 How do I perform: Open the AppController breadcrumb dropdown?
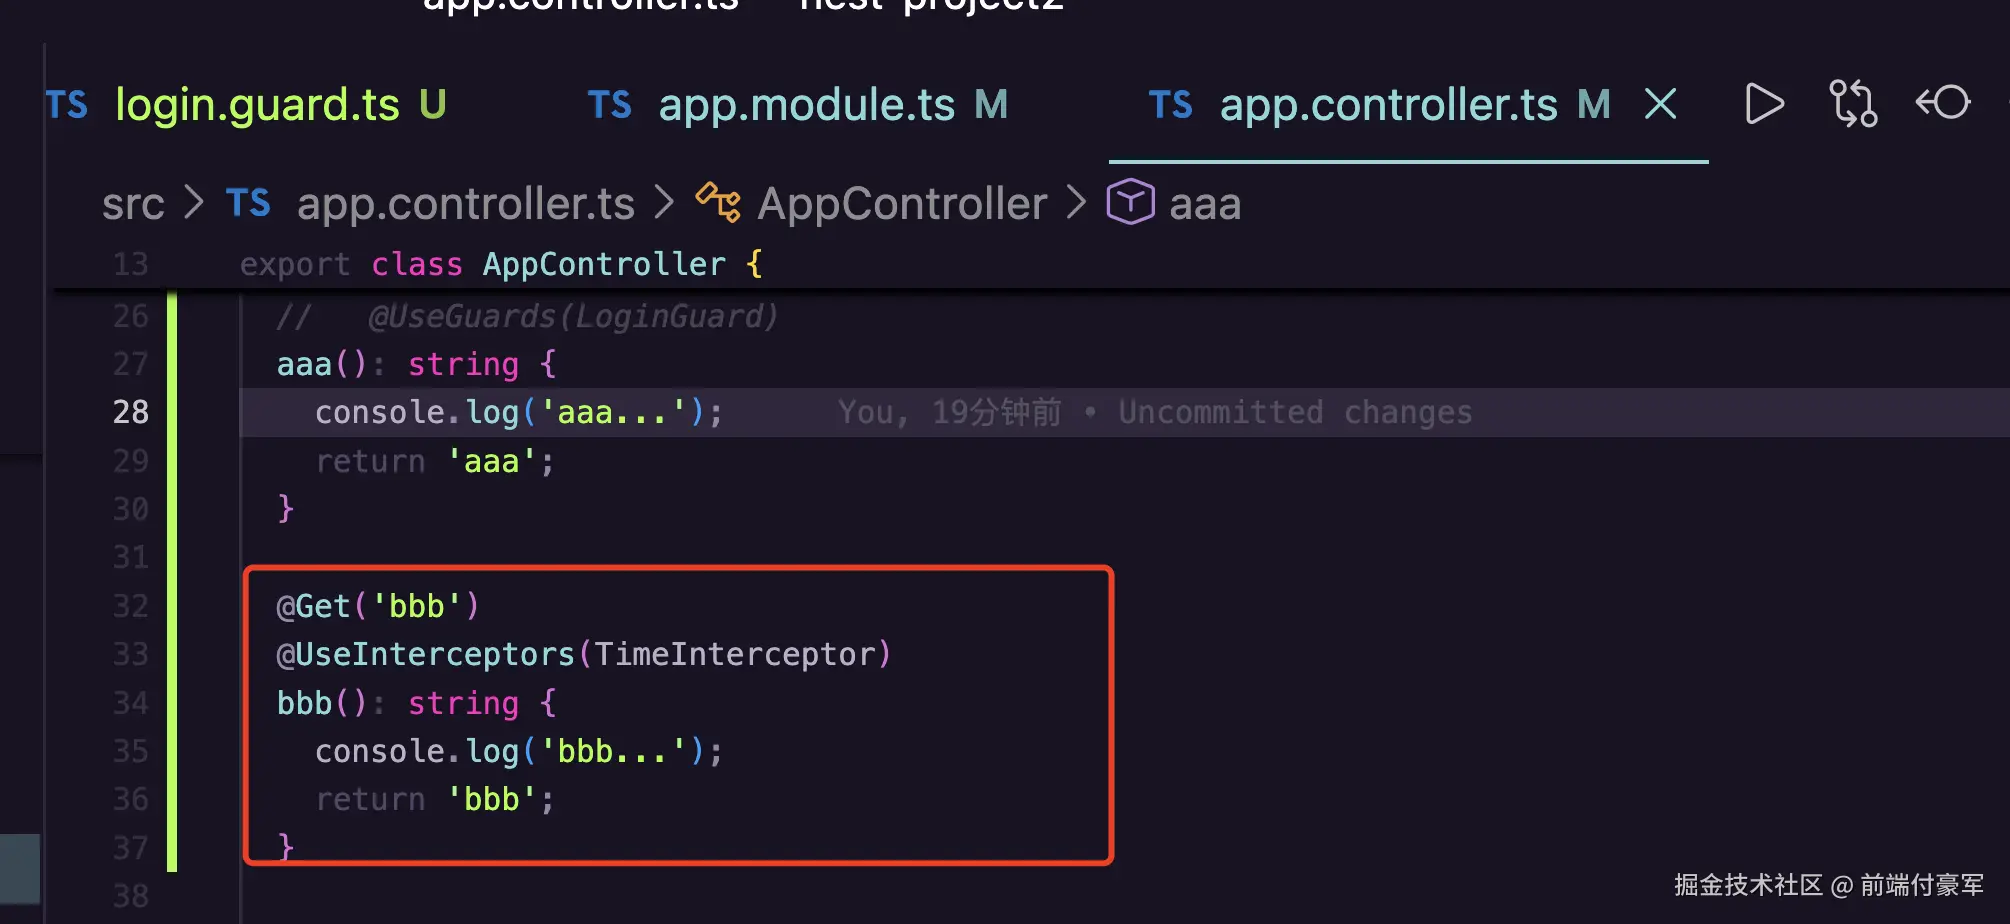(x=902, y=204)
